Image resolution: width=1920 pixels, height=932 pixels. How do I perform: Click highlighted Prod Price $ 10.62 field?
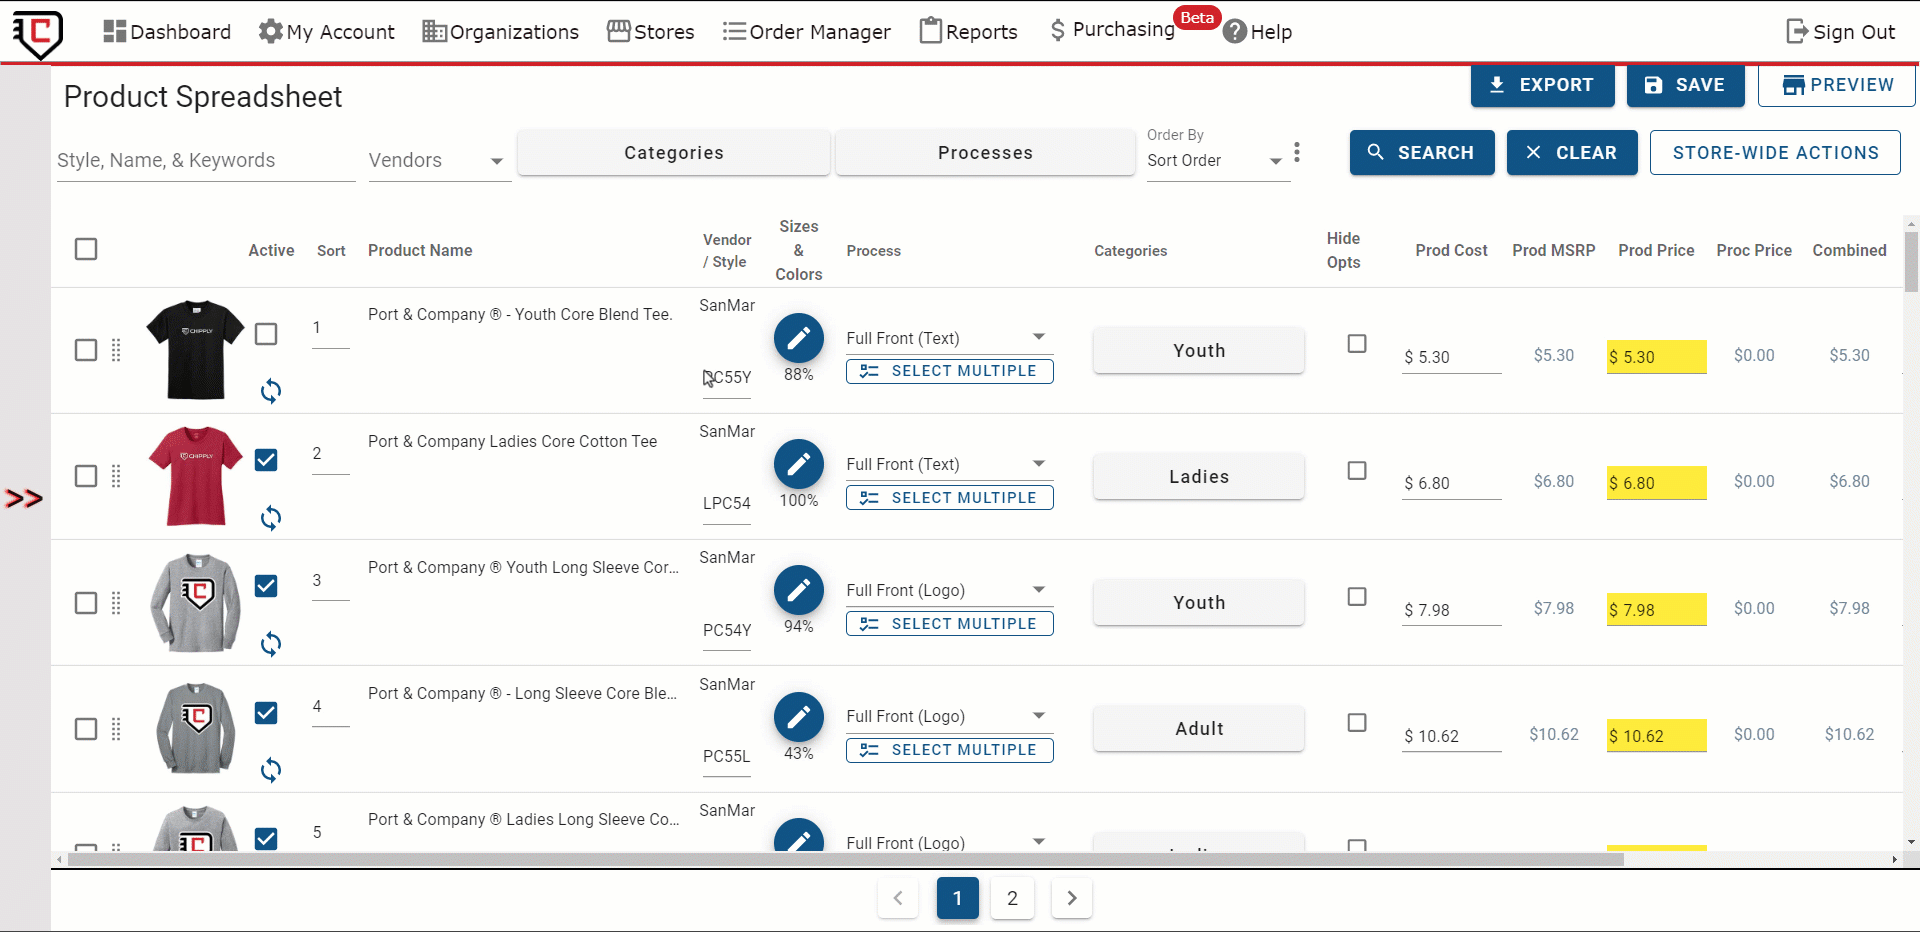click(1656, 736)
